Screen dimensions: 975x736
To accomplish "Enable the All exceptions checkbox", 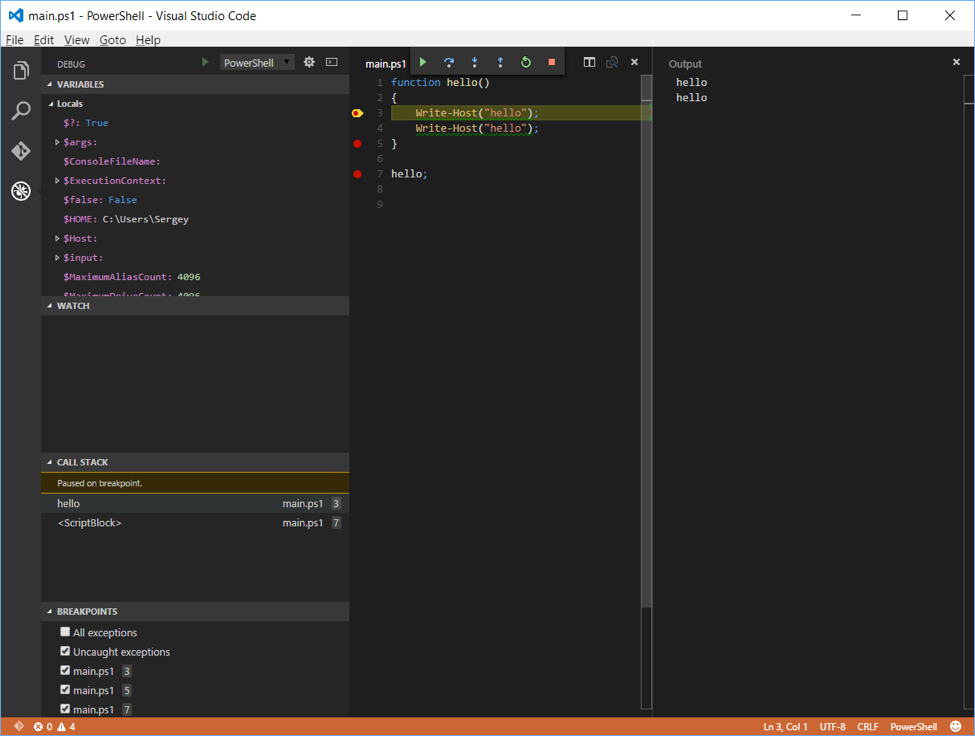I will click(x=65, y=631).
